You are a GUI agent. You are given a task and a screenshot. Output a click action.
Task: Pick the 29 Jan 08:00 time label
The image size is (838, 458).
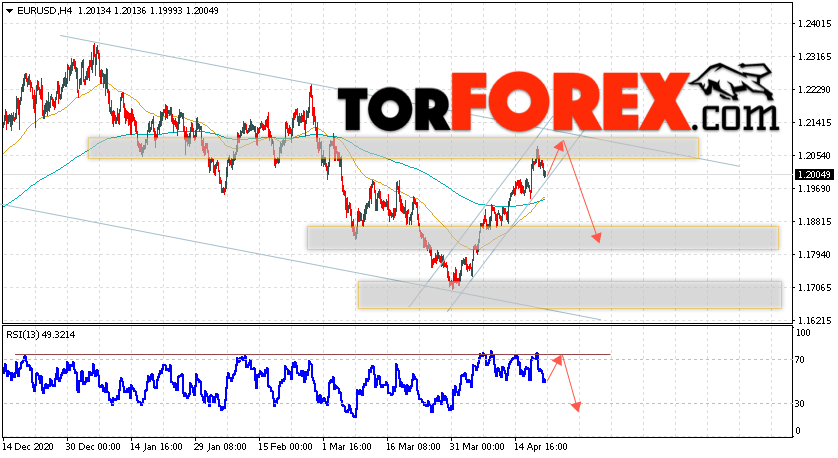[x=220, y=447]
